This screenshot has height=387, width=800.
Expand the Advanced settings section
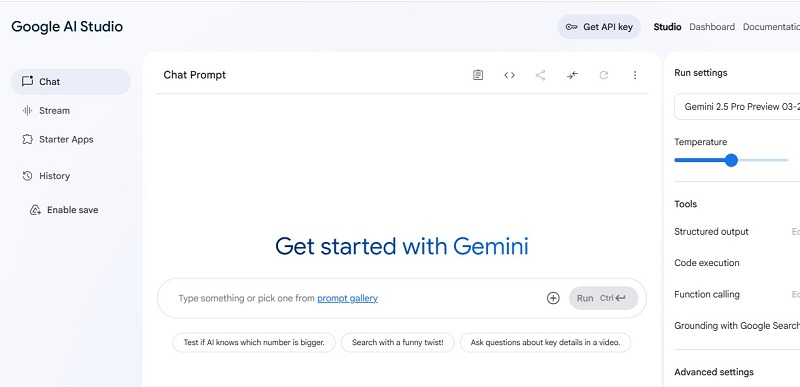tap(714, 372)
